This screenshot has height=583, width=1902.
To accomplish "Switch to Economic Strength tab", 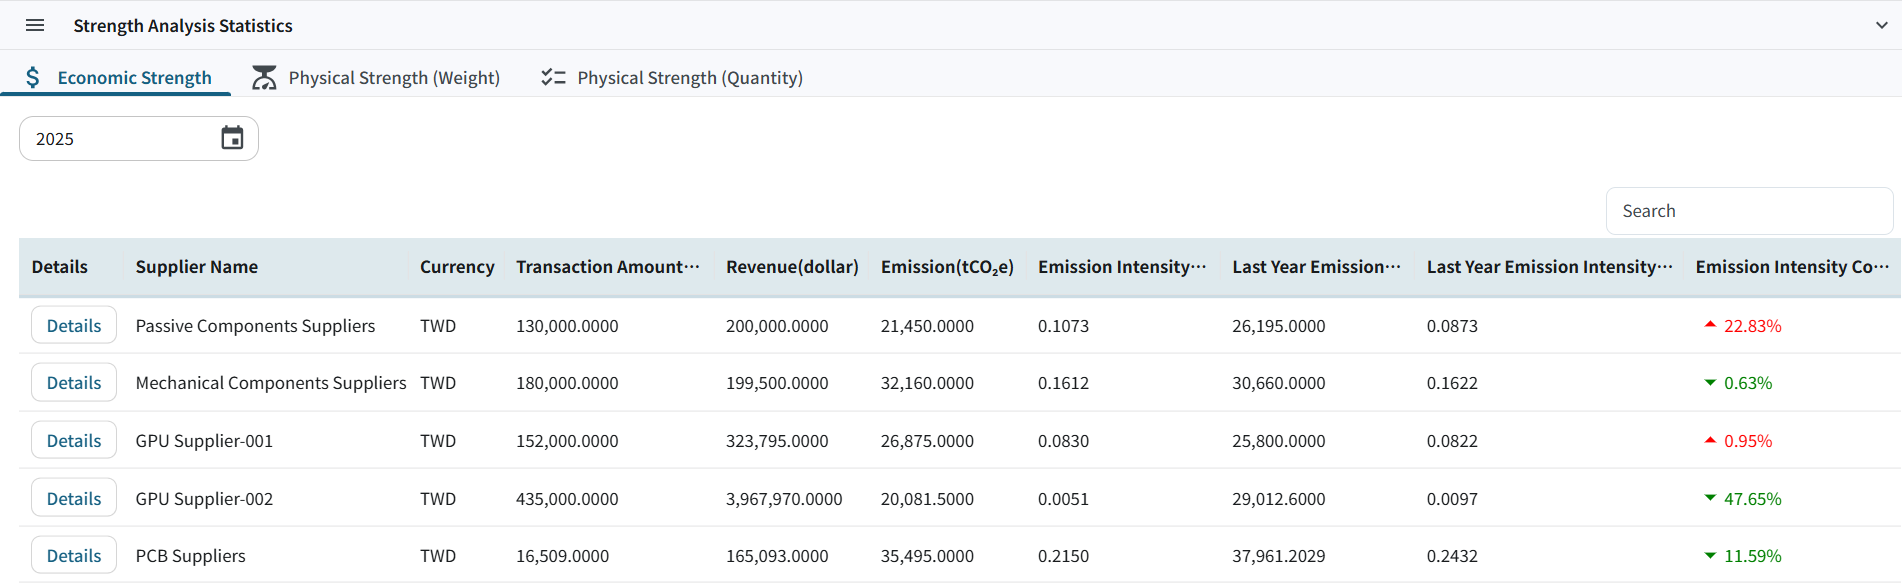I will (116, 77).
